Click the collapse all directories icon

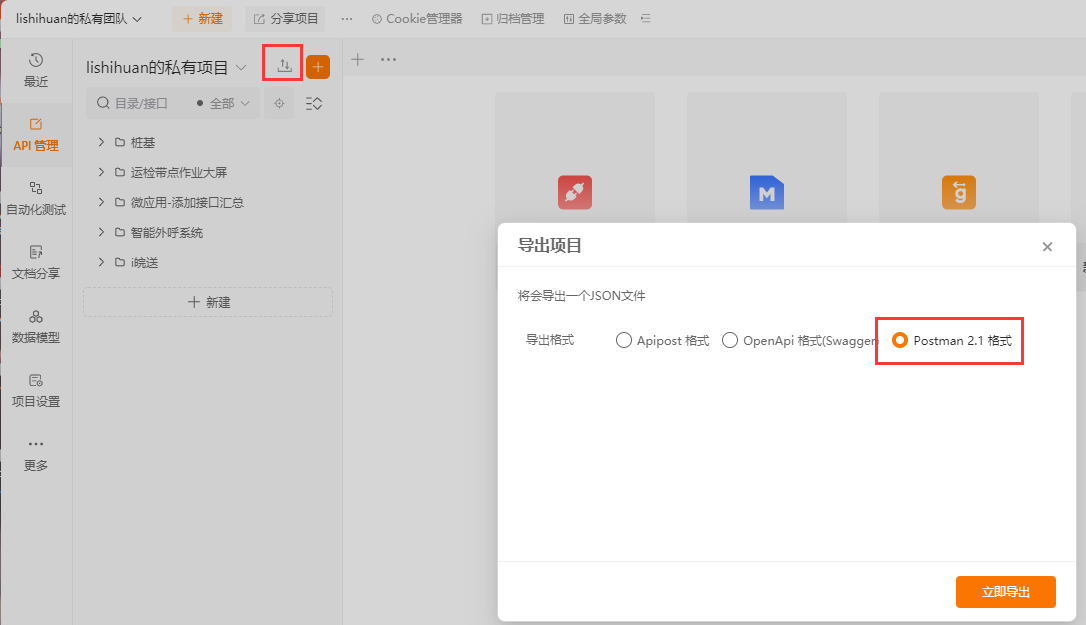(314, 103)
